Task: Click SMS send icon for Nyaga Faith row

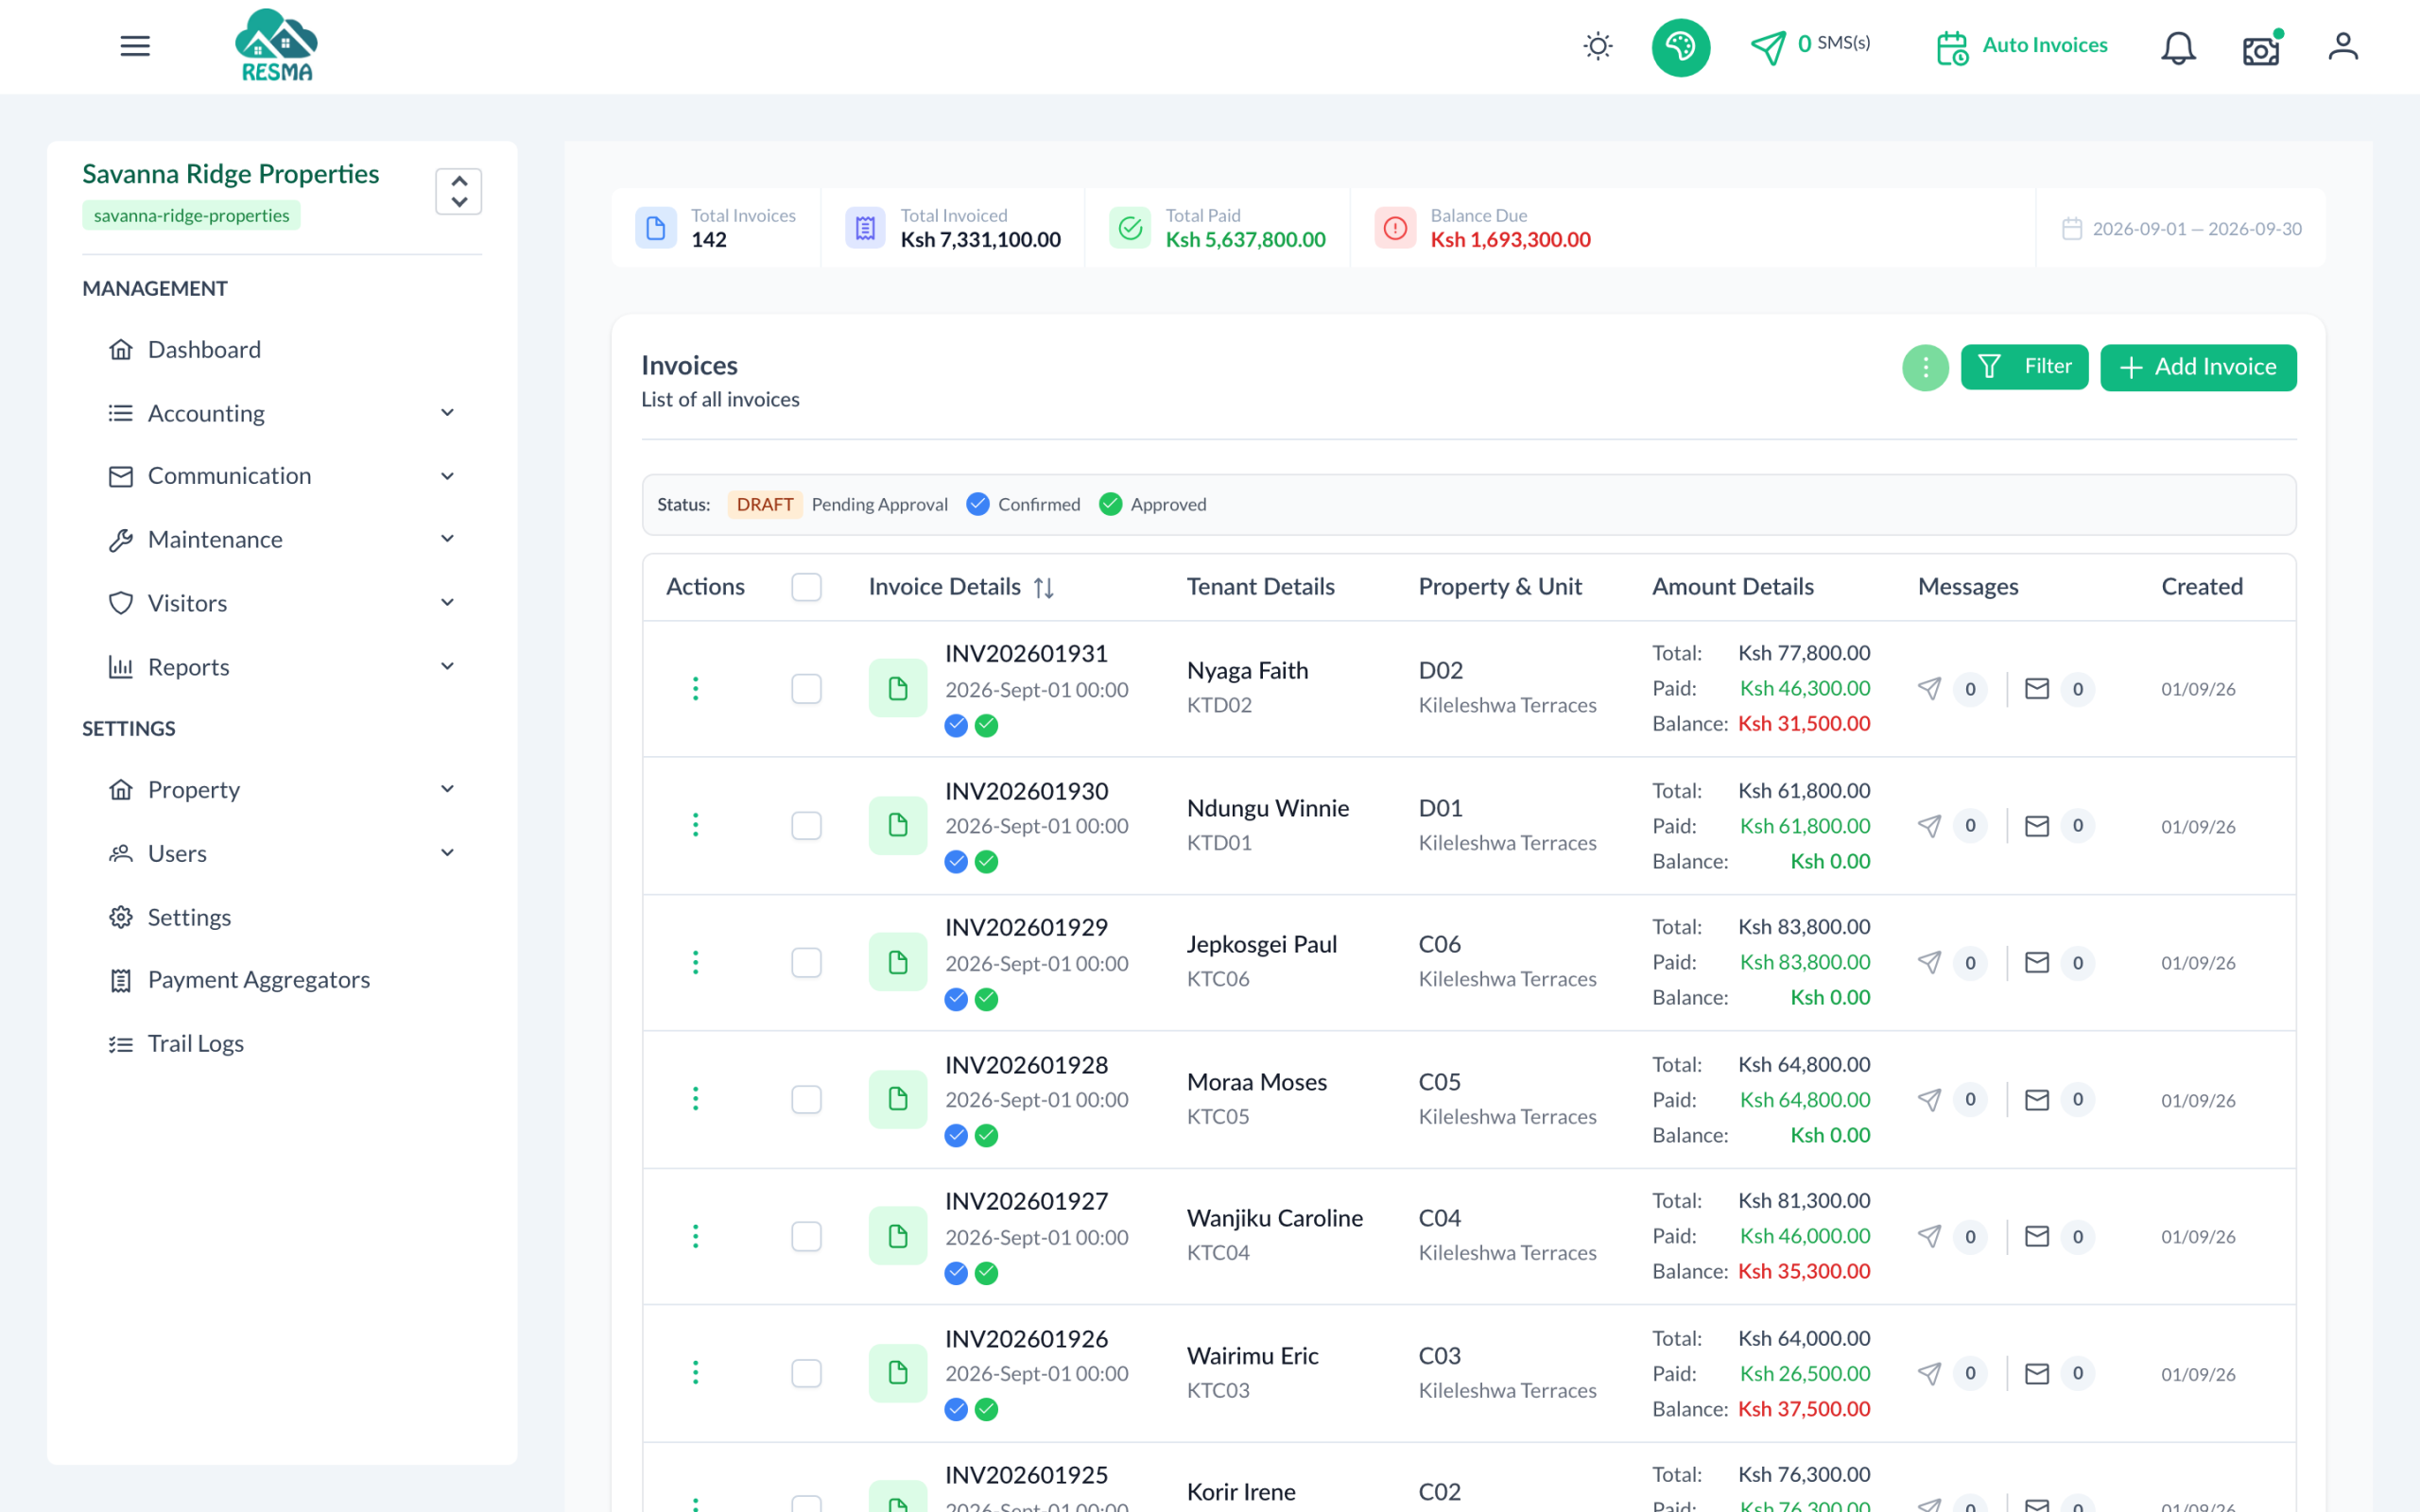Action: (1929, 689)
